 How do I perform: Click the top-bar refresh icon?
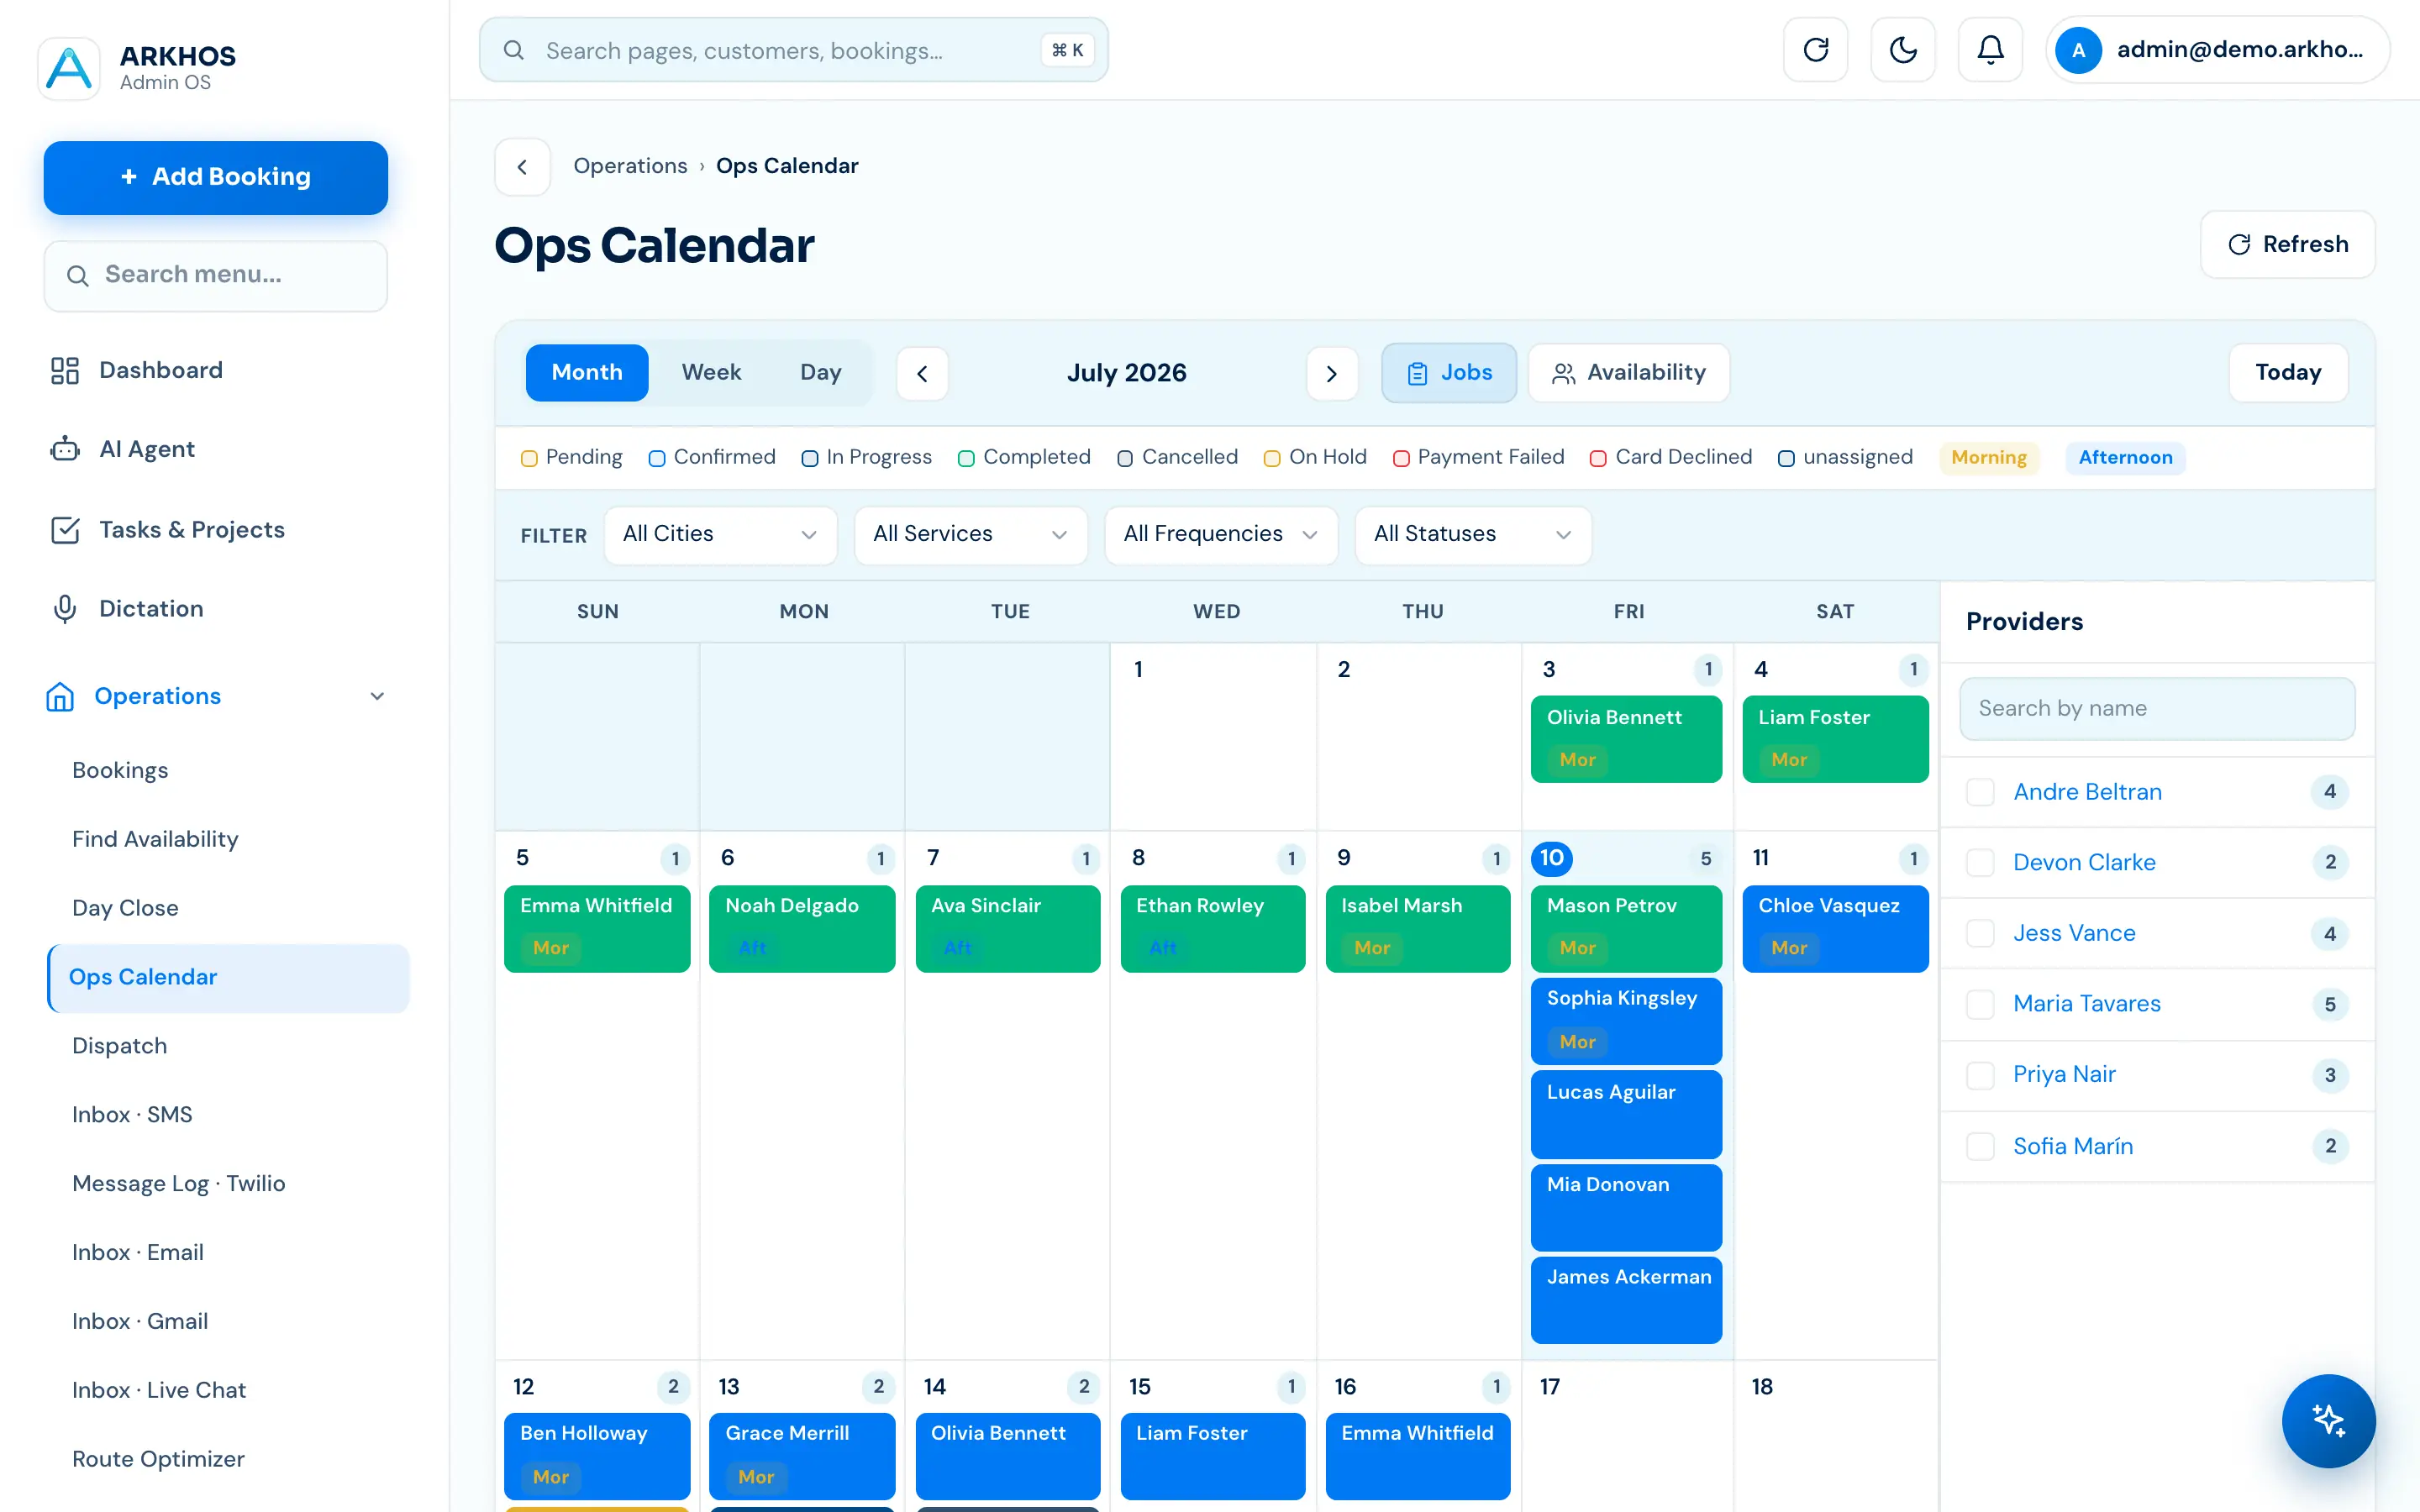[x=1815, y=50]
